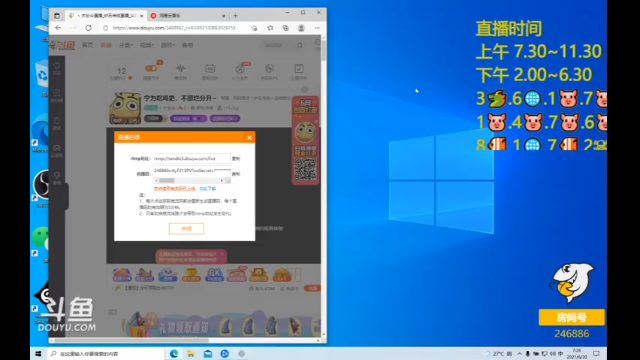
Task: Click the number 12 stat in streamer toolbar
Action: (121, 71)
